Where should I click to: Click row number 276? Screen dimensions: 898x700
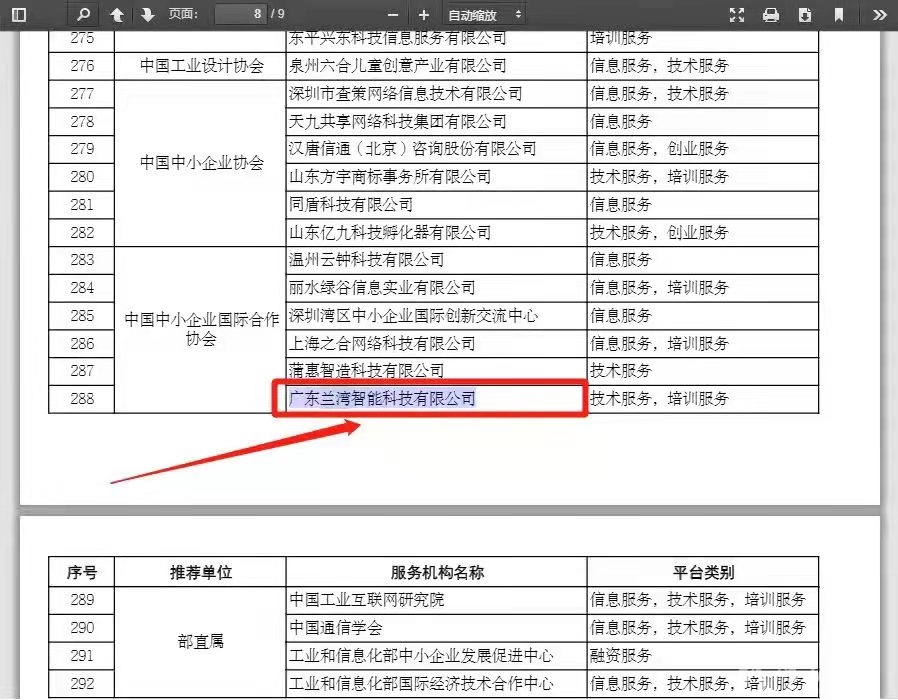[x=82, y=66]
